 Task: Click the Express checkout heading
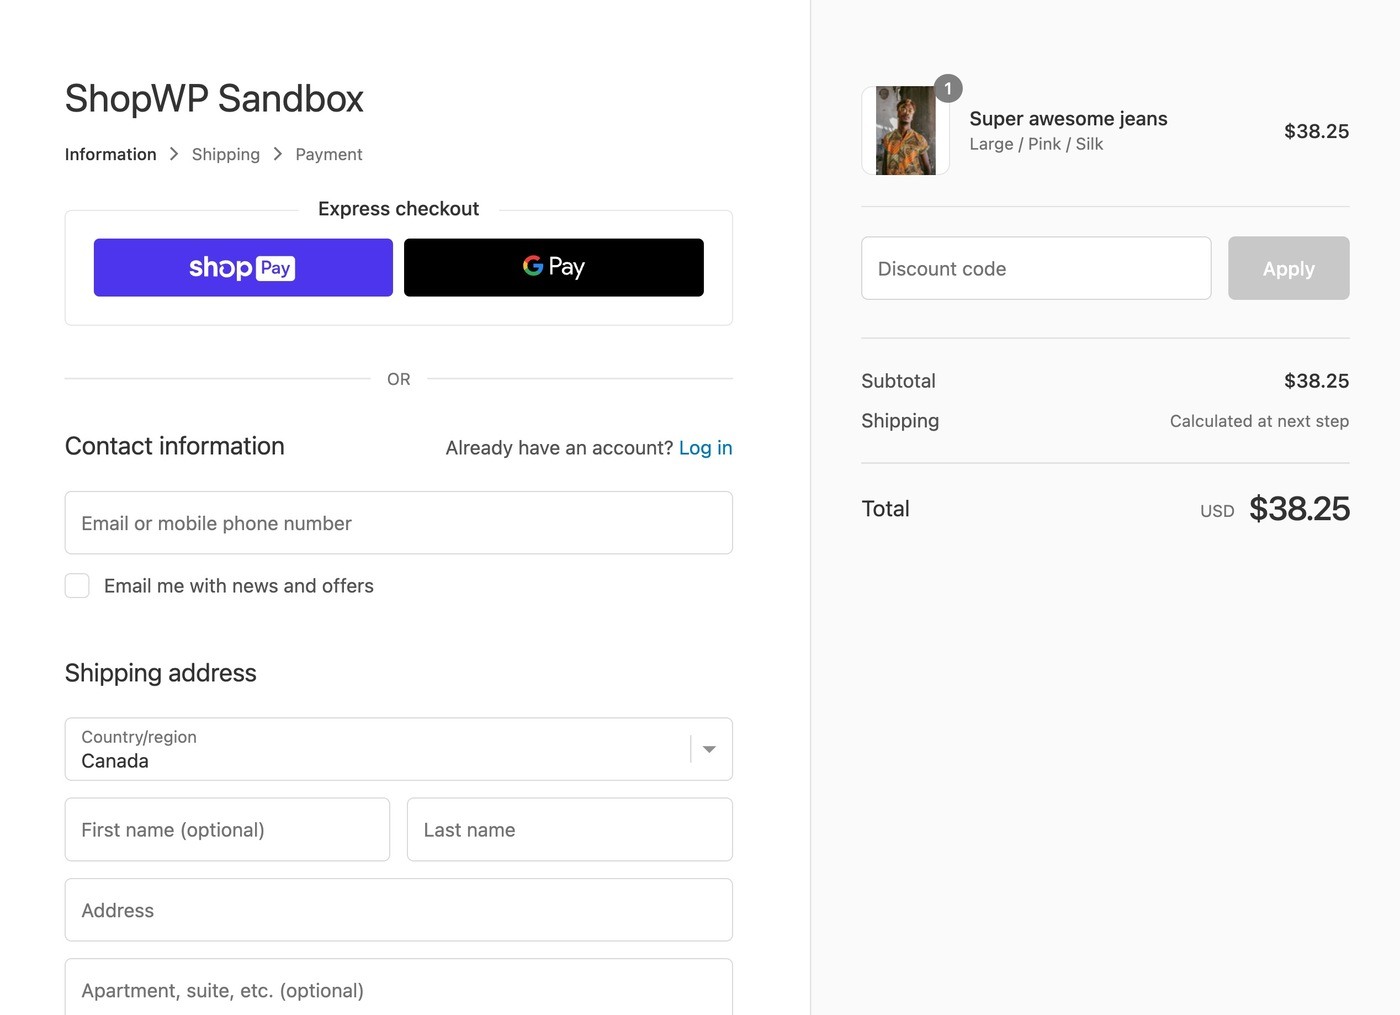click(x=398, y=208)
